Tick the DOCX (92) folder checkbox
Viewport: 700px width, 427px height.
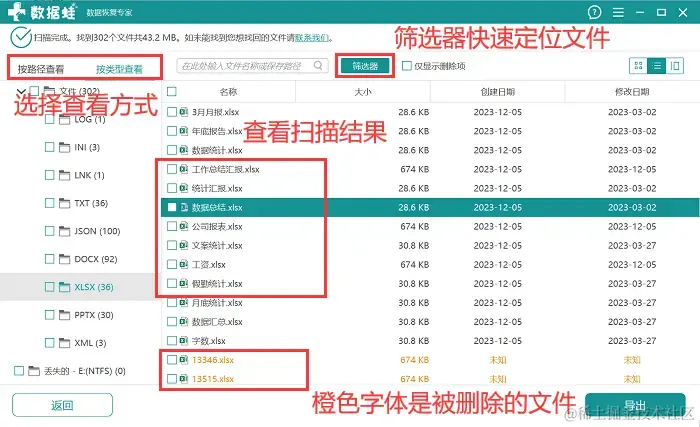click(x=50, y=259)
